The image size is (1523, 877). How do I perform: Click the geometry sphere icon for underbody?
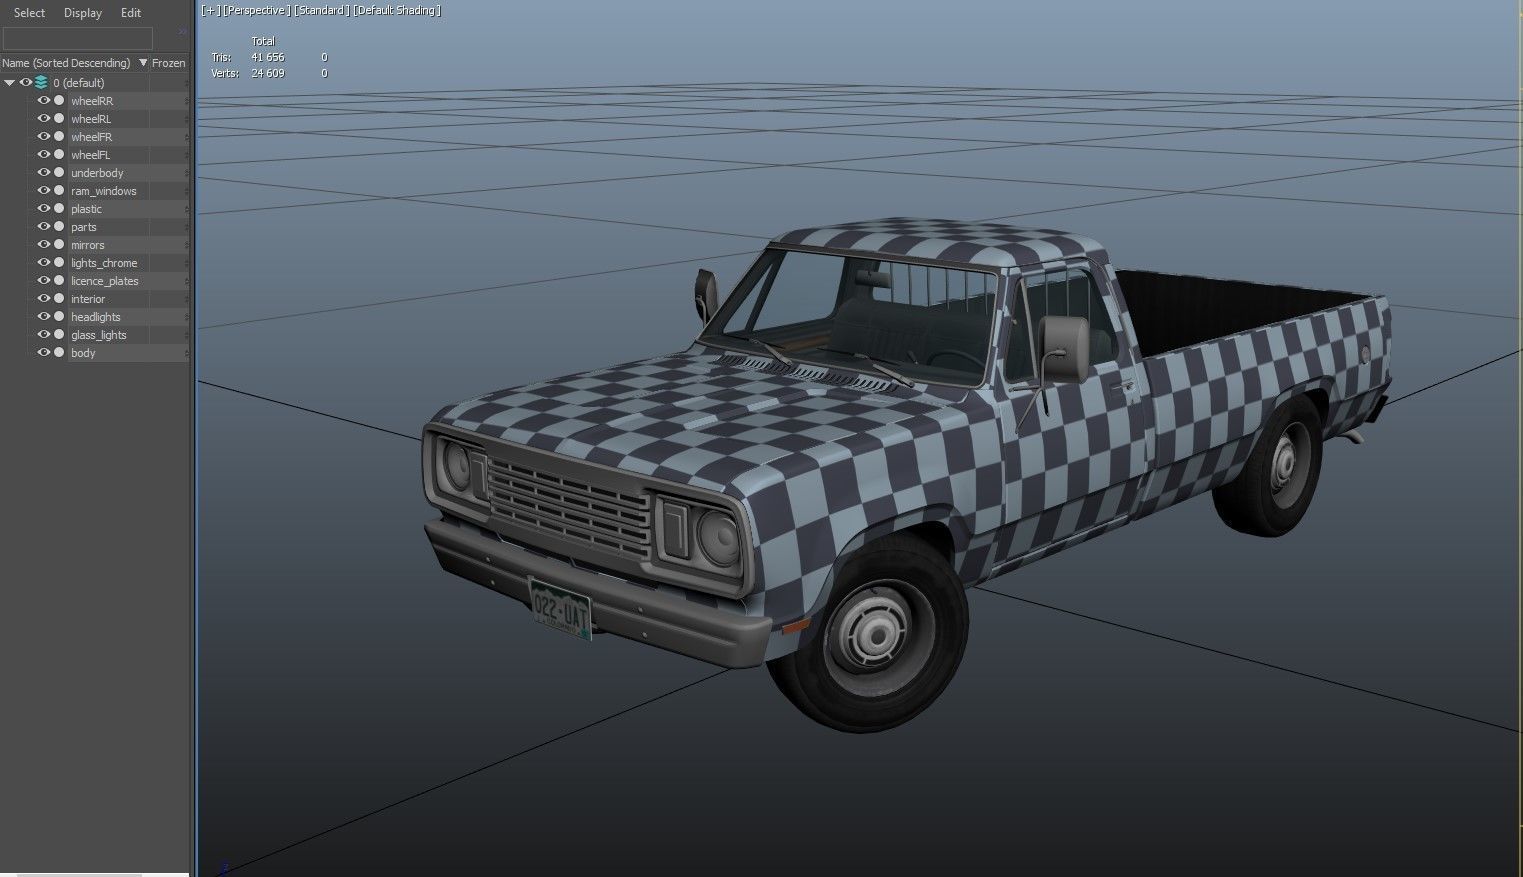click(x=59, y=173)
